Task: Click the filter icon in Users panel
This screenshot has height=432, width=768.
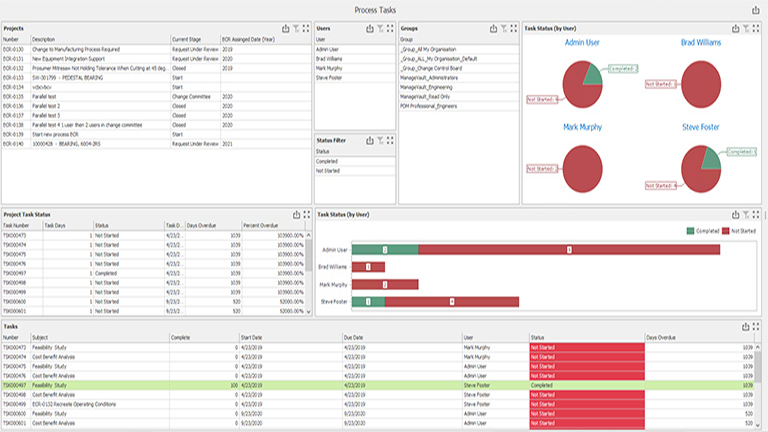Action: click(380, 29)
